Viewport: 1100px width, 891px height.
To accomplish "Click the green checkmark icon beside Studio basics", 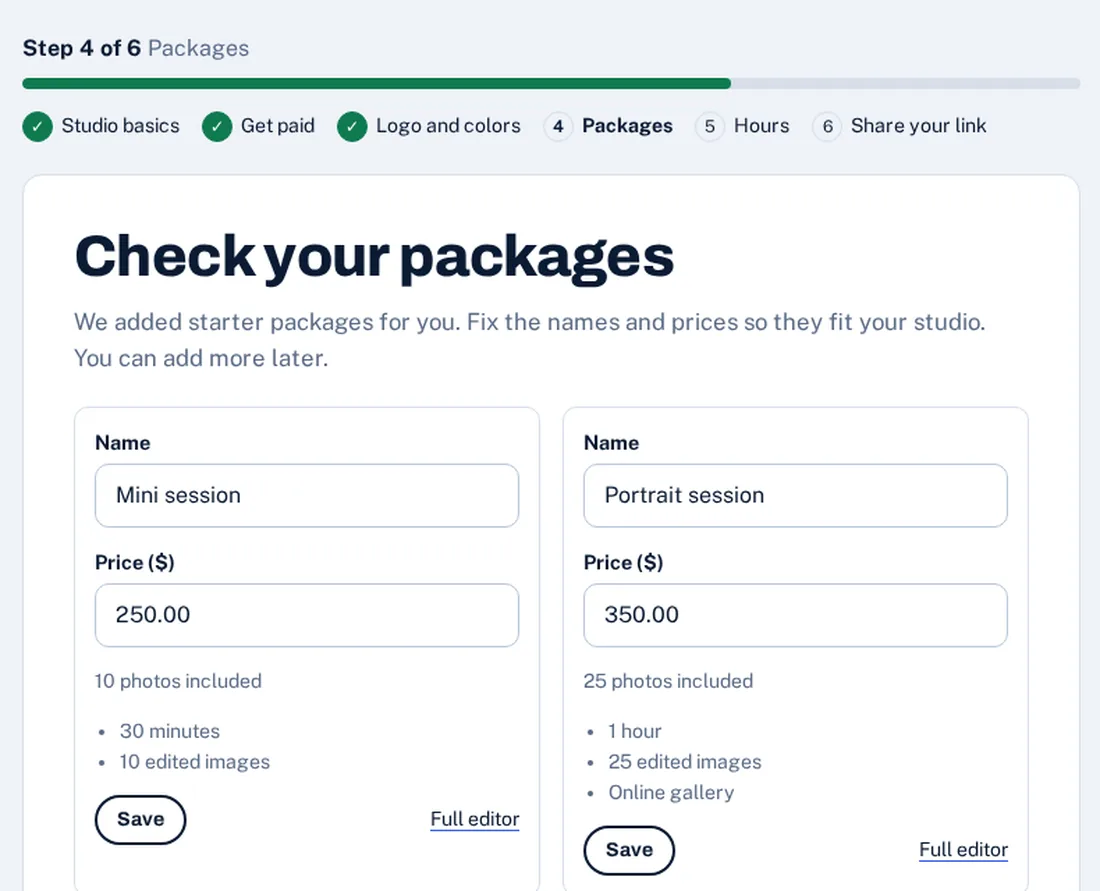I will (x=37, y=127).
